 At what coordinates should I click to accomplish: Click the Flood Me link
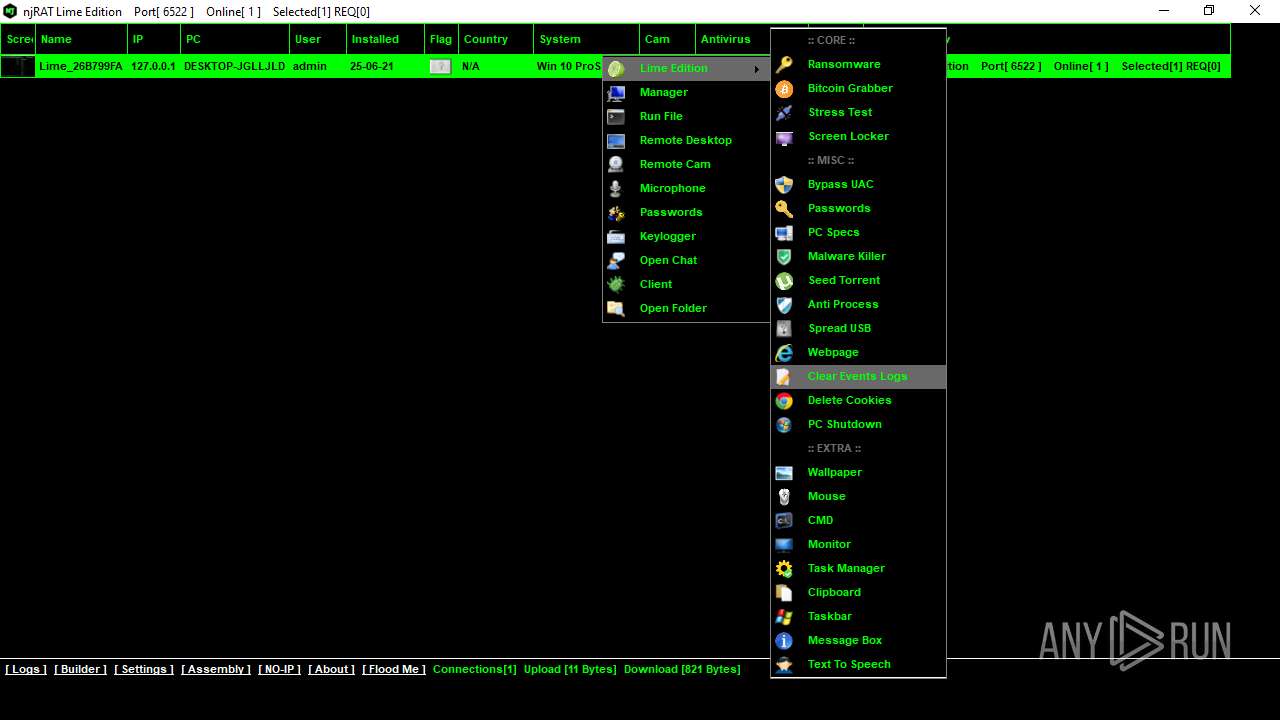(394, 669)
